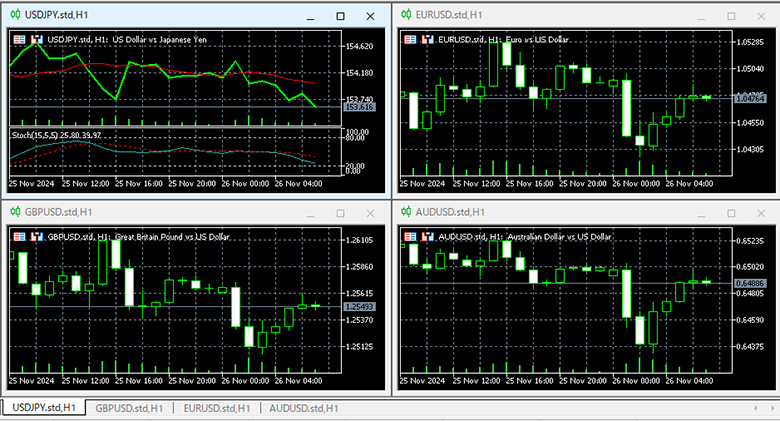Click 1.26105 on GBPUSD price scale
Screen dimensions: 780x421
(x=359, y=240)
